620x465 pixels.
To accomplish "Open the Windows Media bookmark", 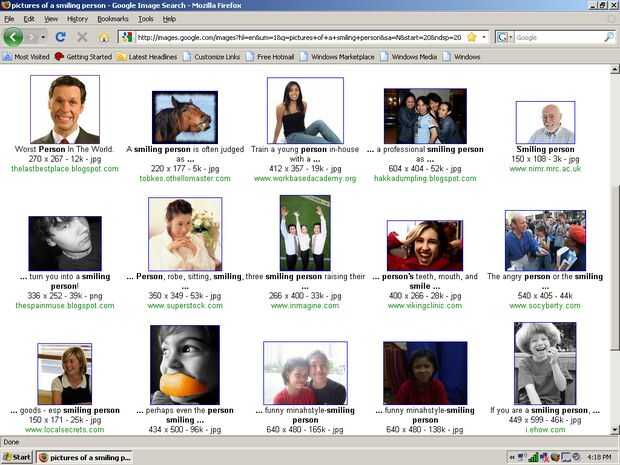I will [409, 57].
